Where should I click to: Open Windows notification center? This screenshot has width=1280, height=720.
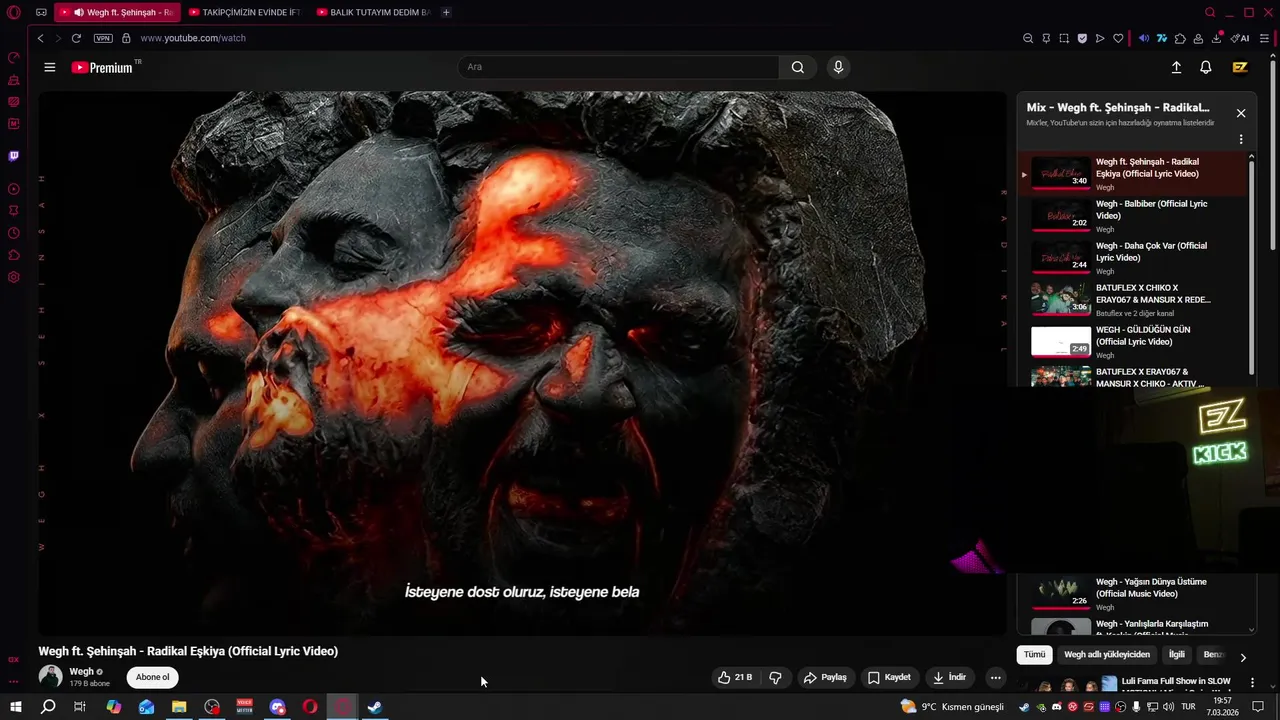(1259, 707)
